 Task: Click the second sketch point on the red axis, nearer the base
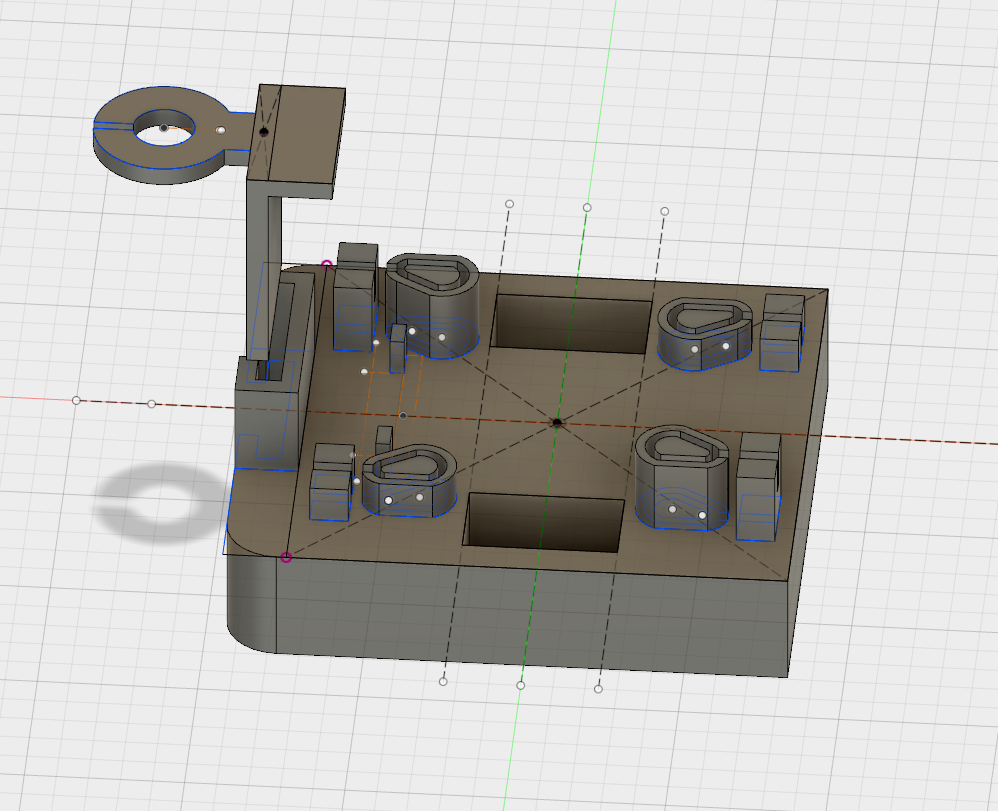[151, 404]
